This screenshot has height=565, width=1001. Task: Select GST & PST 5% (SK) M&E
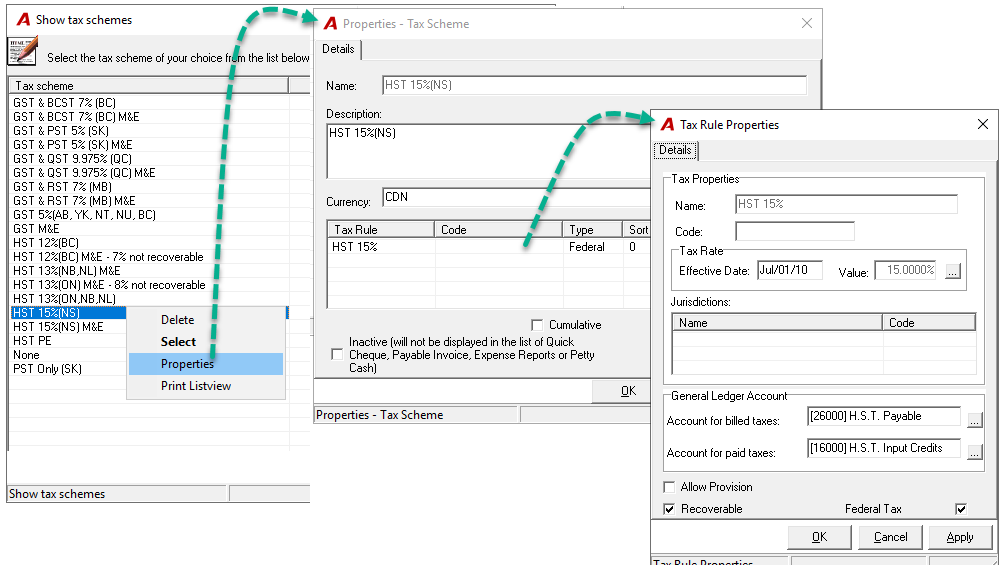(x=73, y=145)
